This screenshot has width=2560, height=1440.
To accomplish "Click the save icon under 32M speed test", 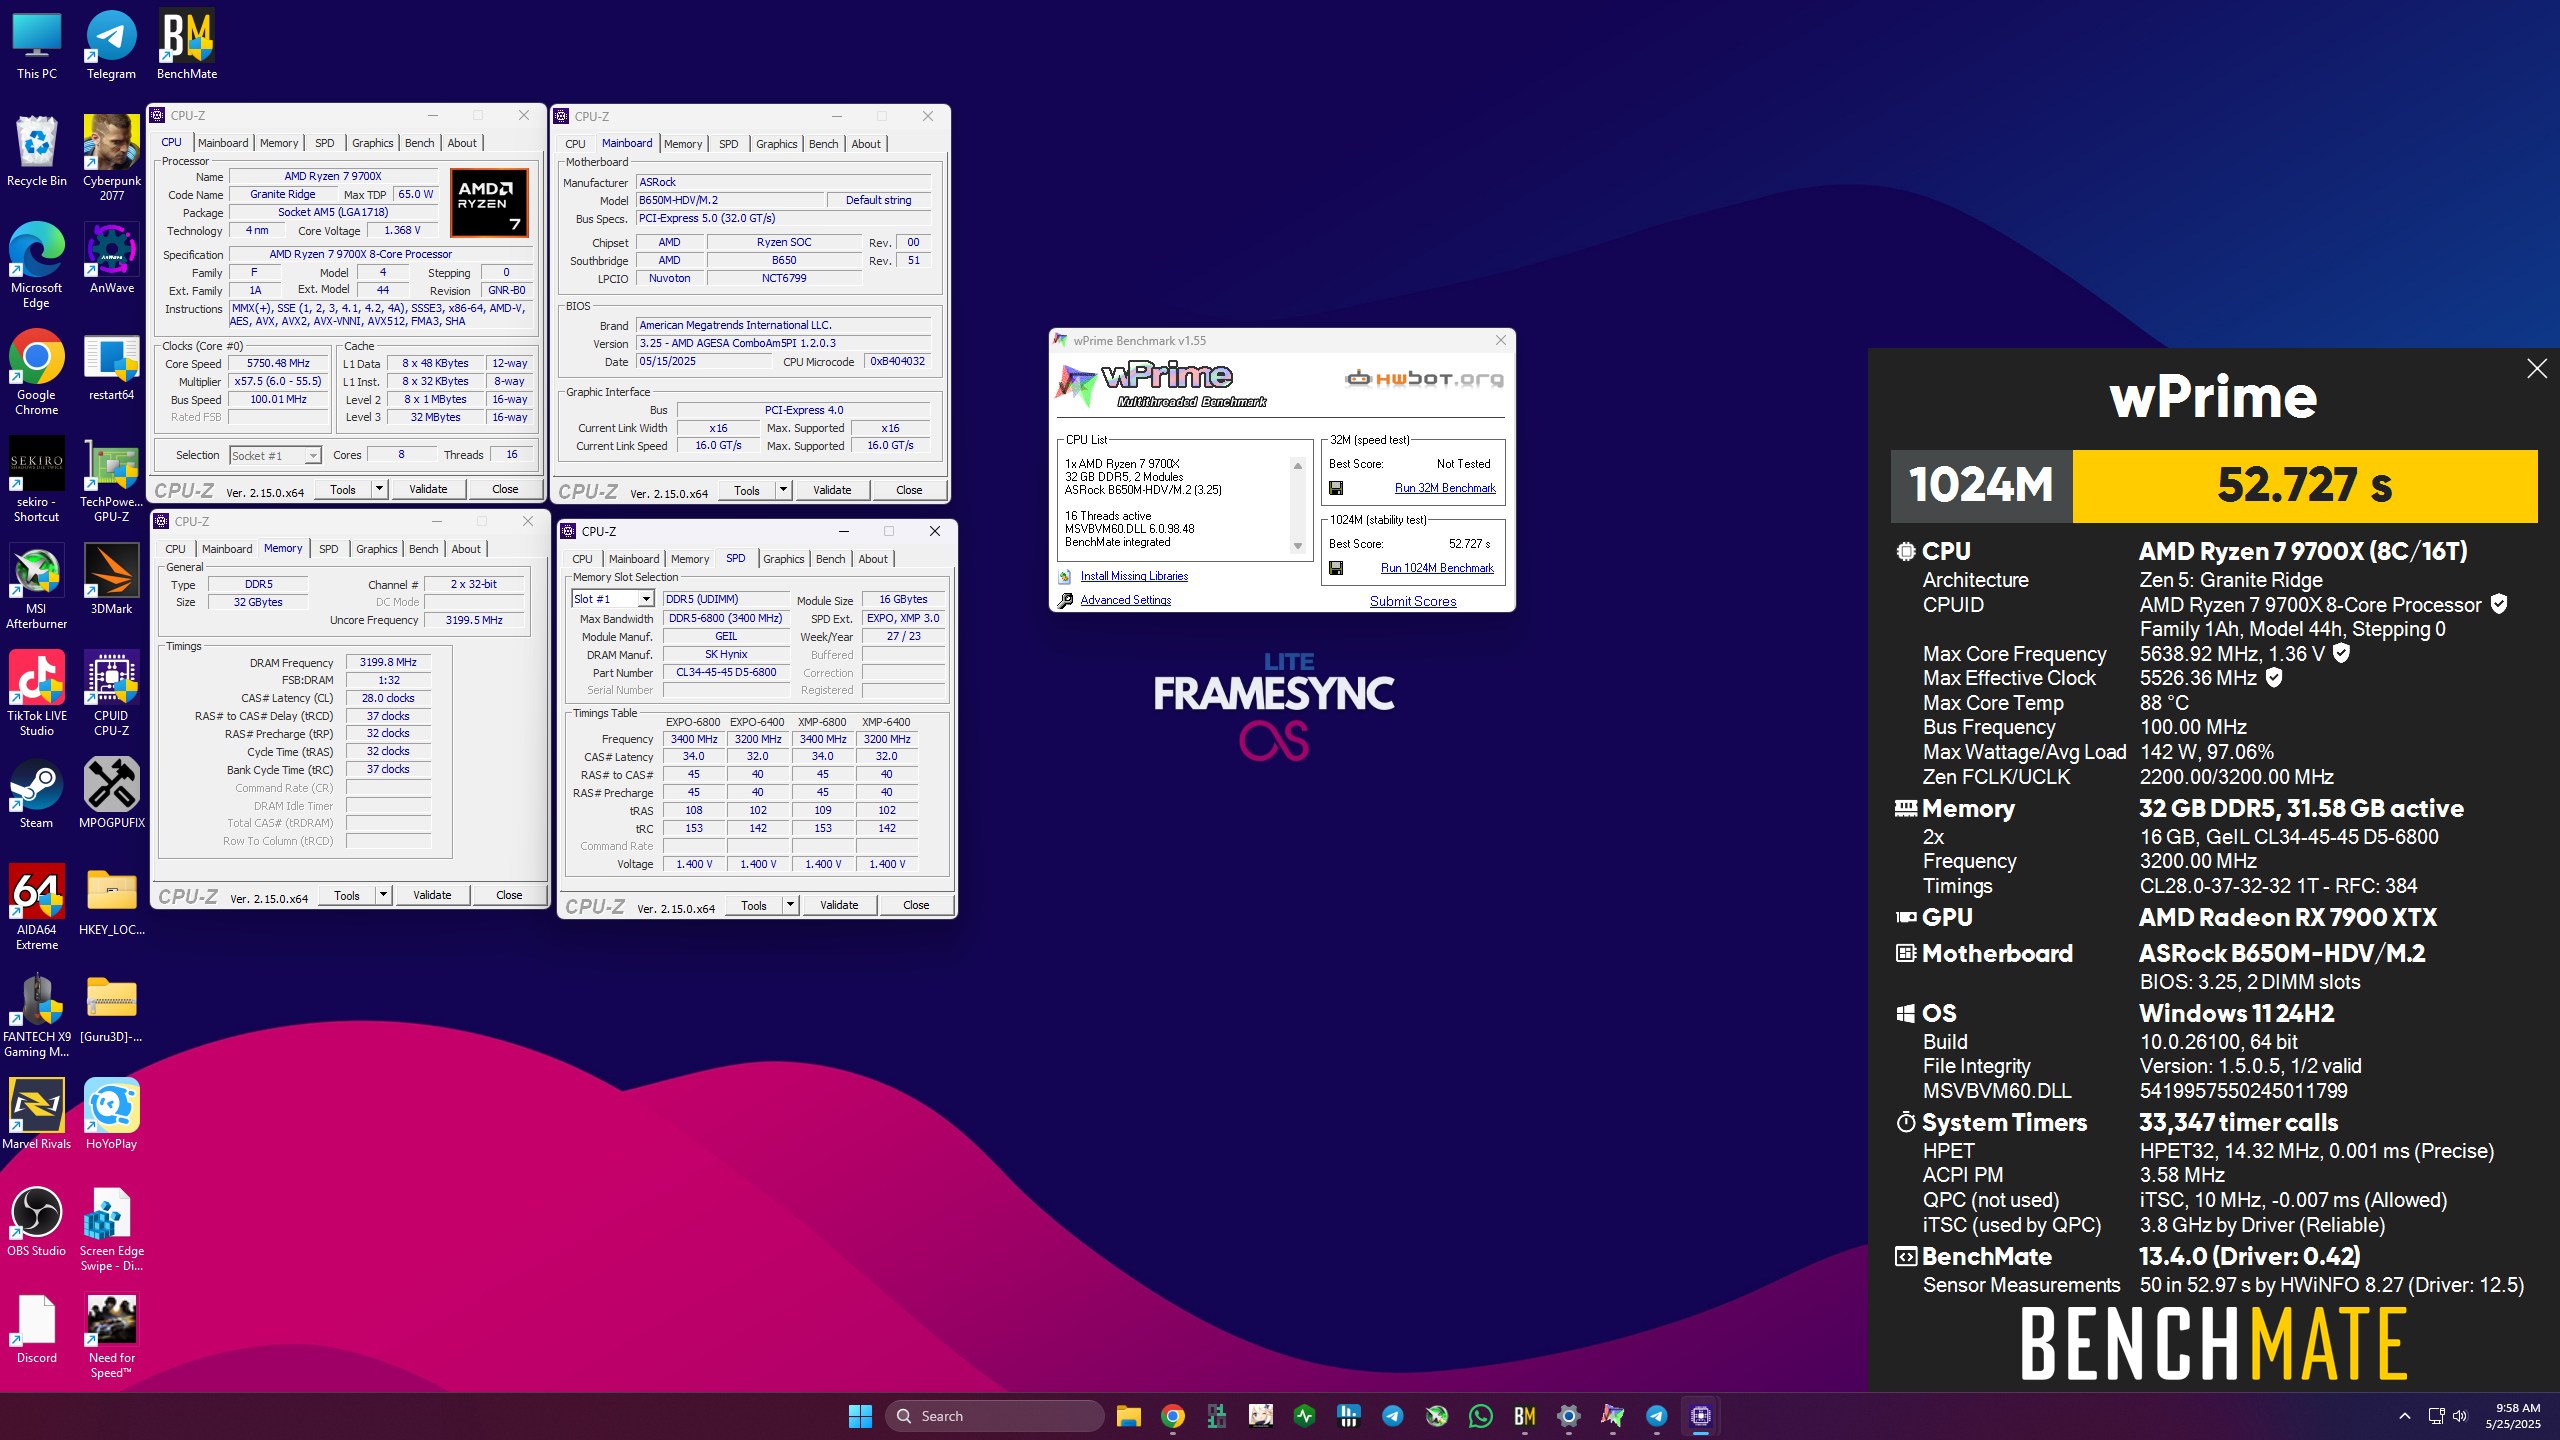I will coord(1336,488).
